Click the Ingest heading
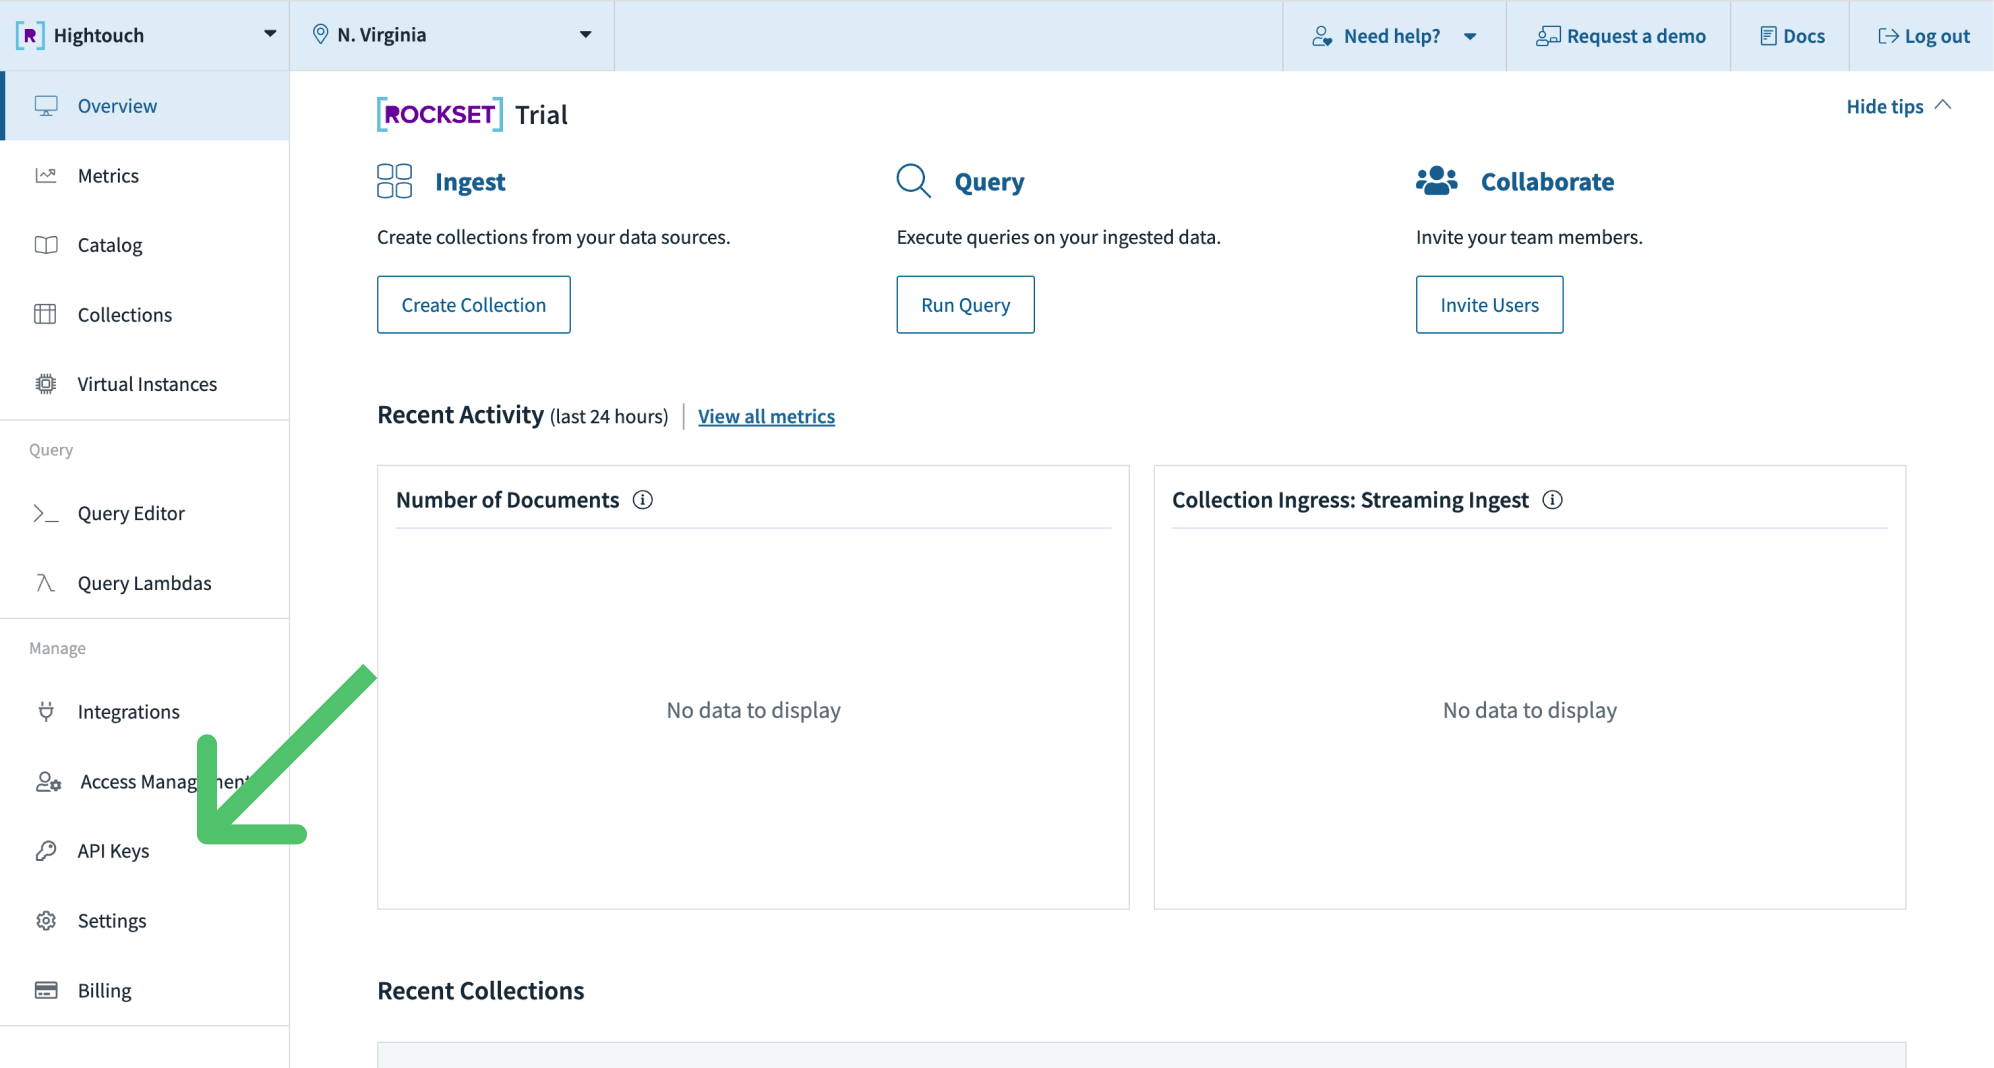The height and width of the screenshot is (1068, 1994). tap(470, 182)
